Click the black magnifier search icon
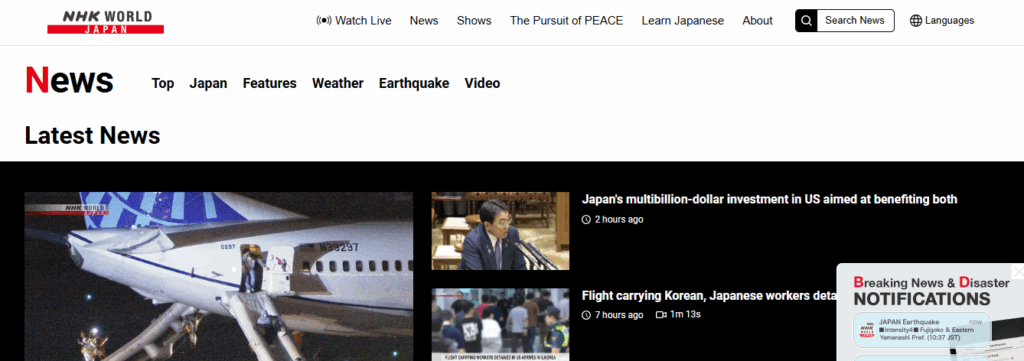Screen dimensions: 1024x361 pos(806,20)
